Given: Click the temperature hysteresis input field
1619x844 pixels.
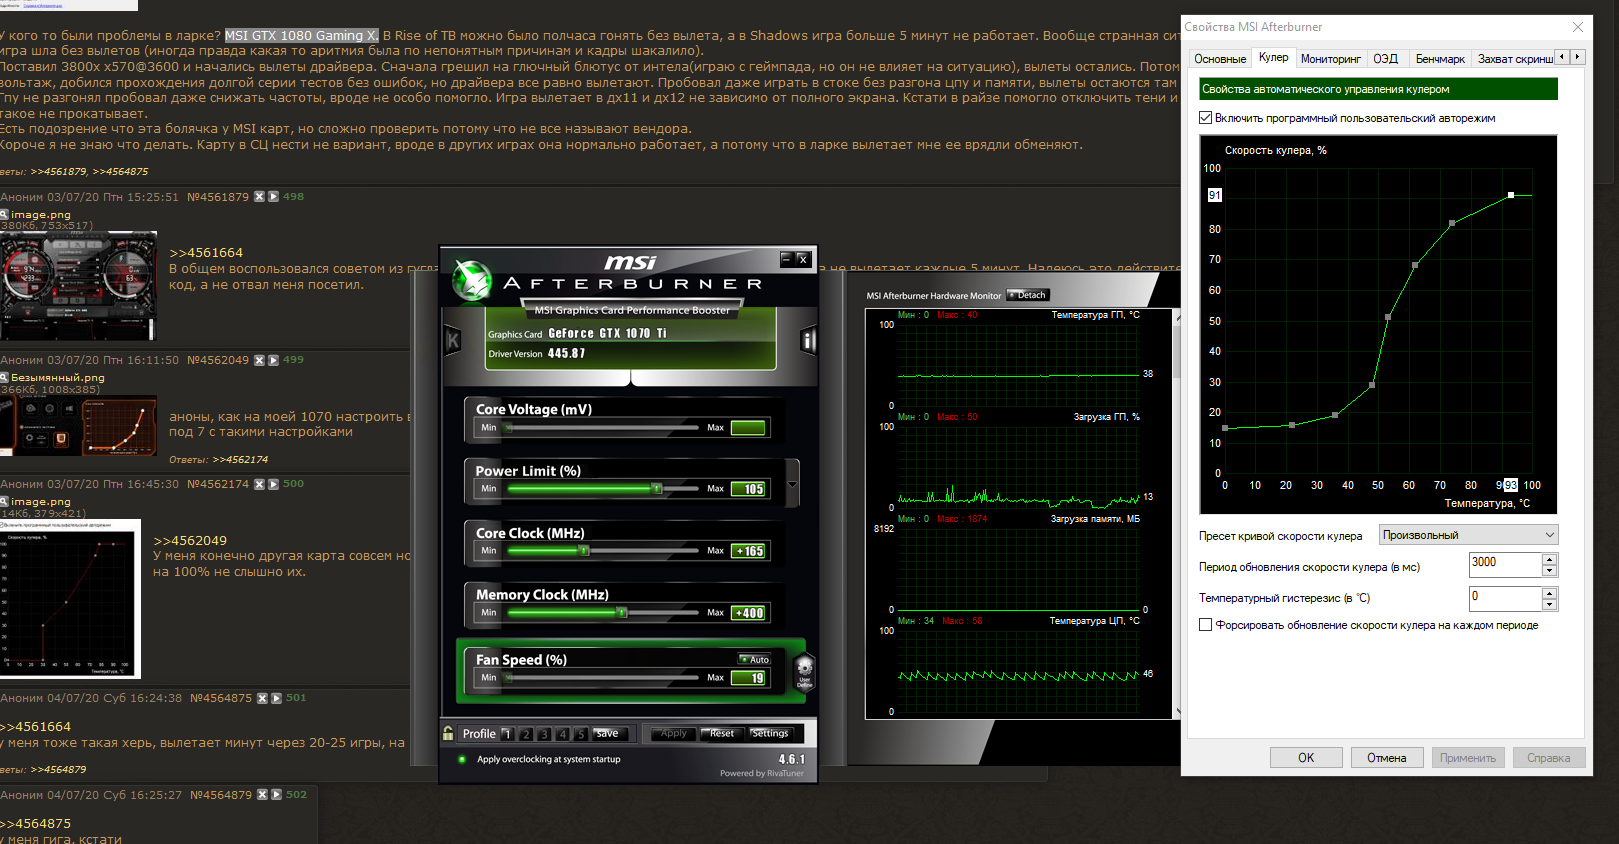Looking at the screenshot, I should click(1505, 598).
